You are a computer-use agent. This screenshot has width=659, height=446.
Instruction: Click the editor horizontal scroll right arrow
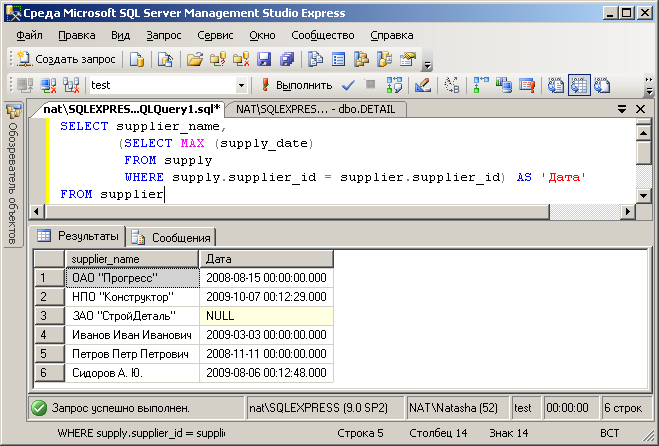click(628, 211)
